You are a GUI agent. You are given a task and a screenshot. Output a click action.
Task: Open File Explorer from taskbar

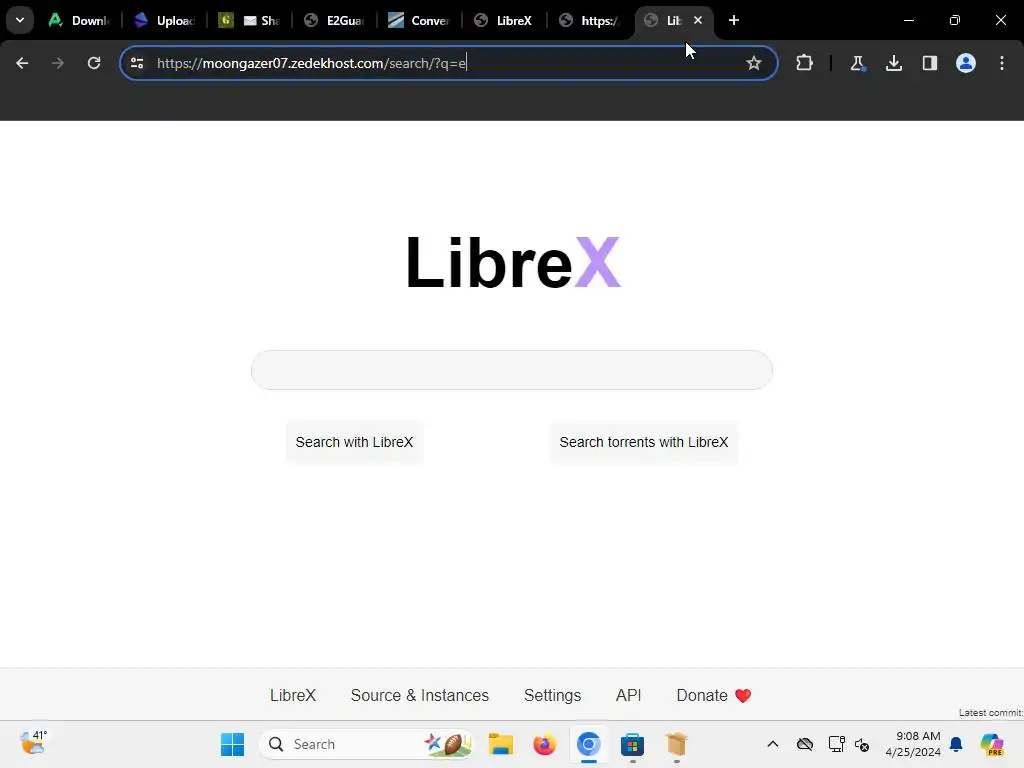[501, 744]
